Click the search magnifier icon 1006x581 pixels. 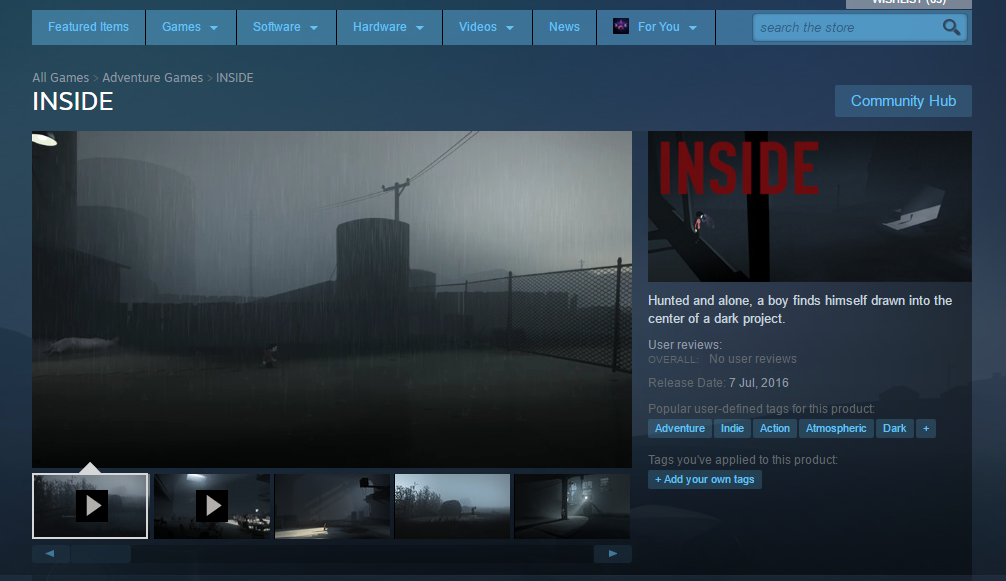click(951, 27)
